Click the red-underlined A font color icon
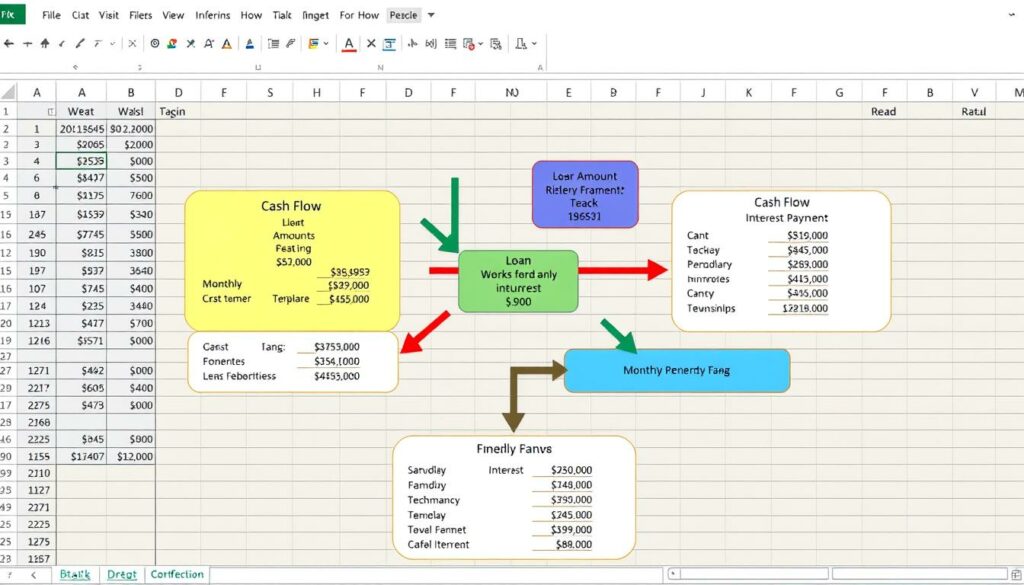Image resolution: width=1024 pixels, height=585 pixels. tap(349, 44)
